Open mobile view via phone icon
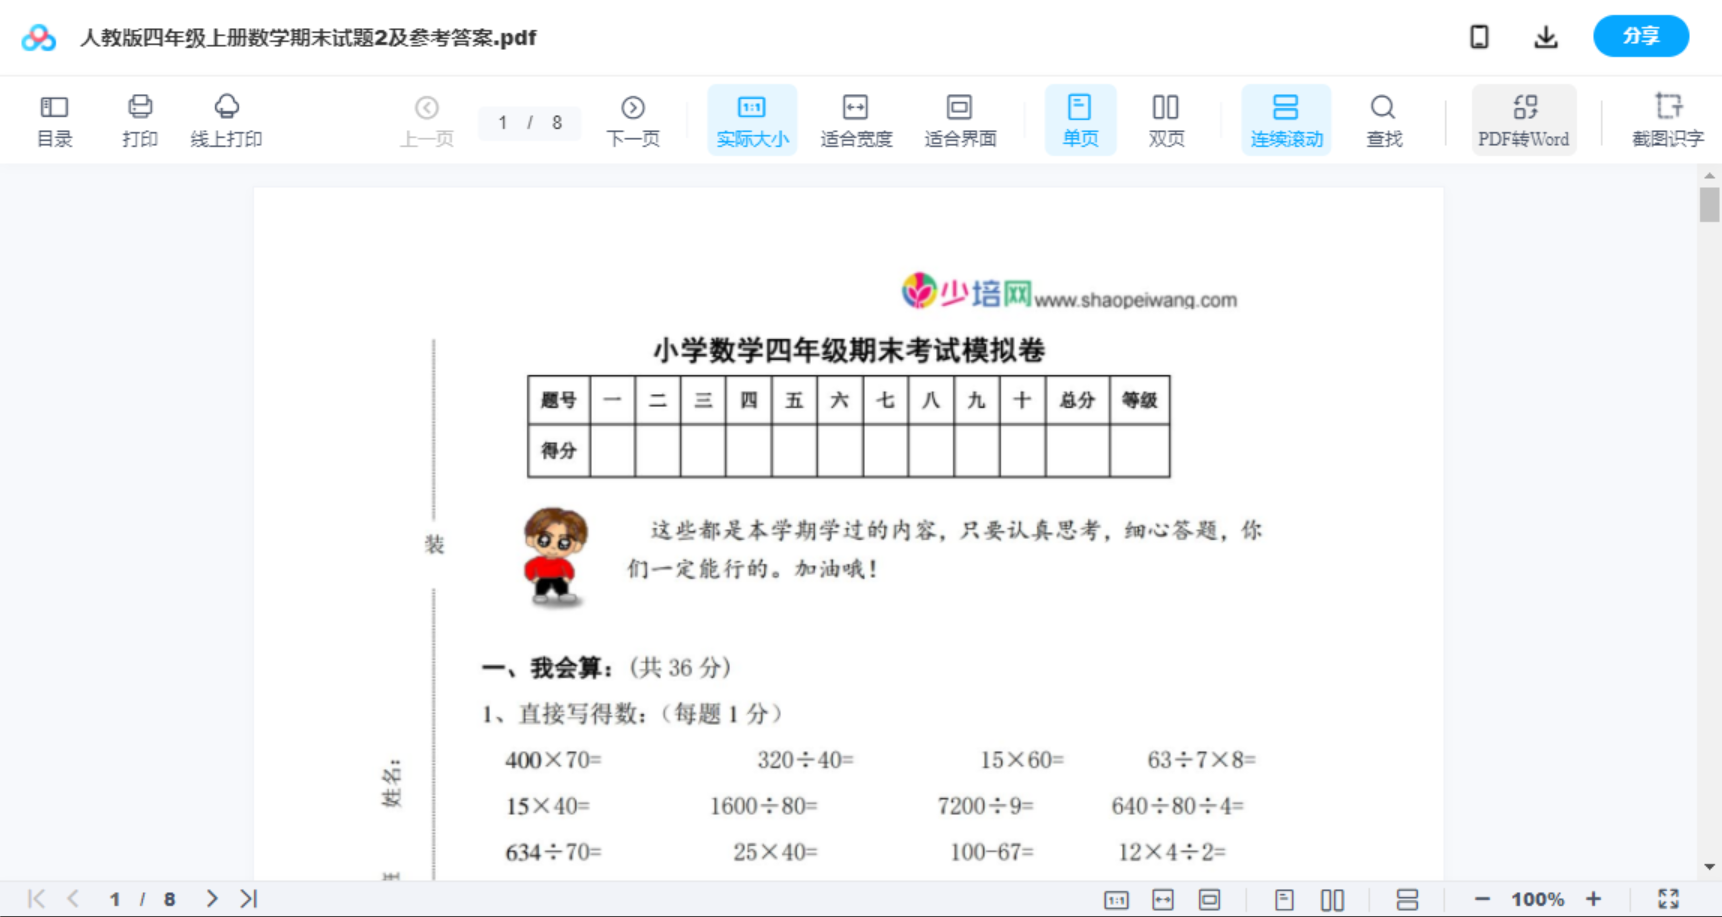The height and width of the screenshot is (917, 1722). coord(1479,36)
